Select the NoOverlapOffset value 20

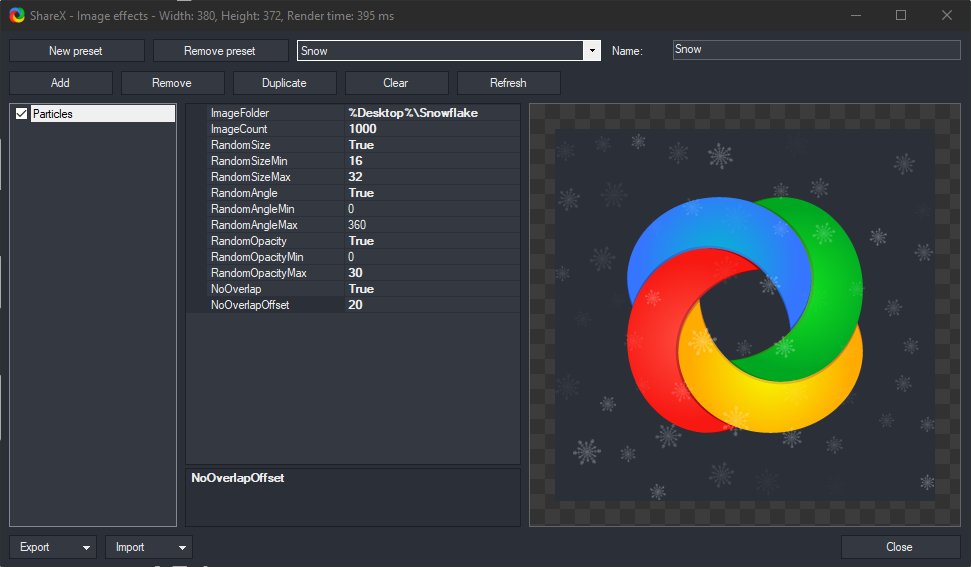pyautogui.click(x=432, y=305)
